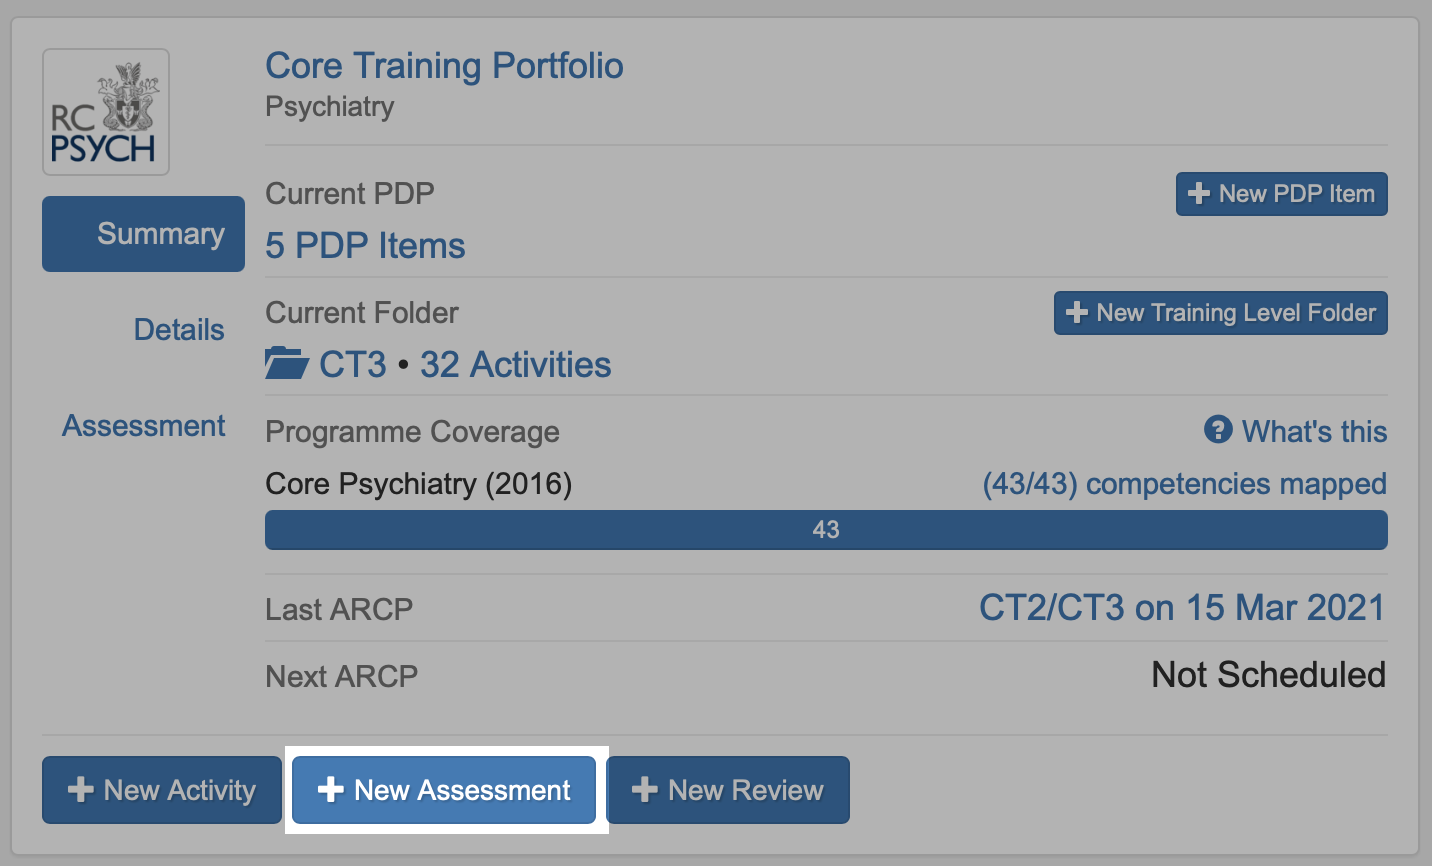Switch to the Details tab
This screenshot has width=1432, height=866.
[179, 330]
